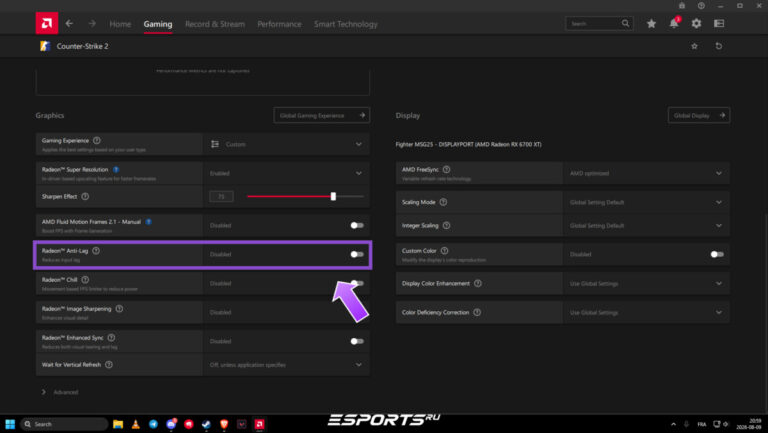This screenshot has height=433, width=768.
Task: Open Radeon Super Resolution info icon
Action: pos(116,169)
